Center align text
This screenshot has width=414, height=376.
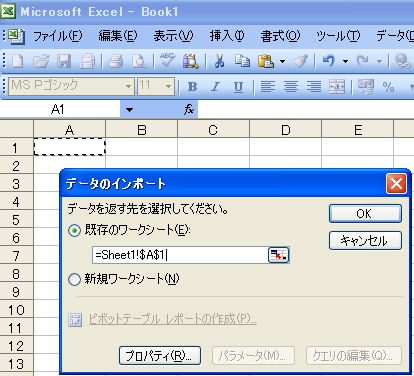[291, 87]
